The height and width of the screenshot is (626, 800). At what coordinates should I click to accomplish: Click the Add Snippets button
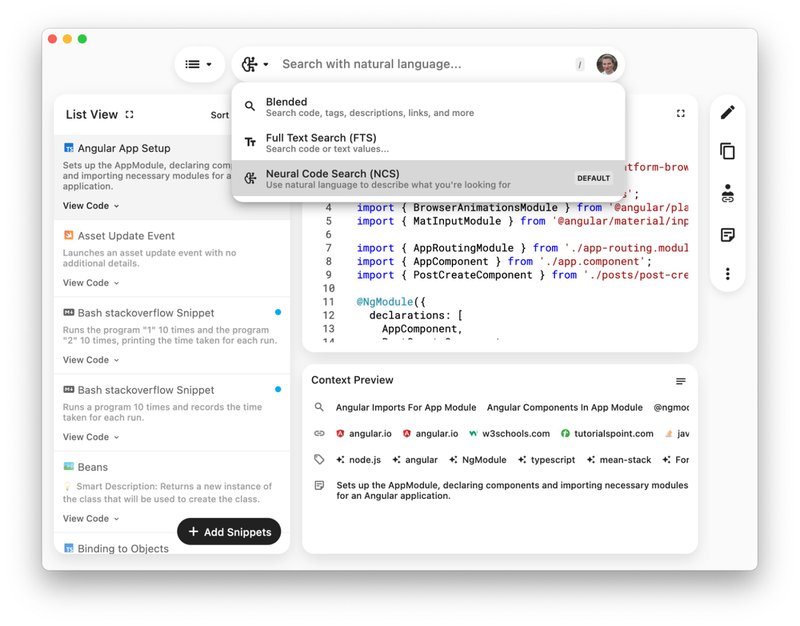(228, 531)
